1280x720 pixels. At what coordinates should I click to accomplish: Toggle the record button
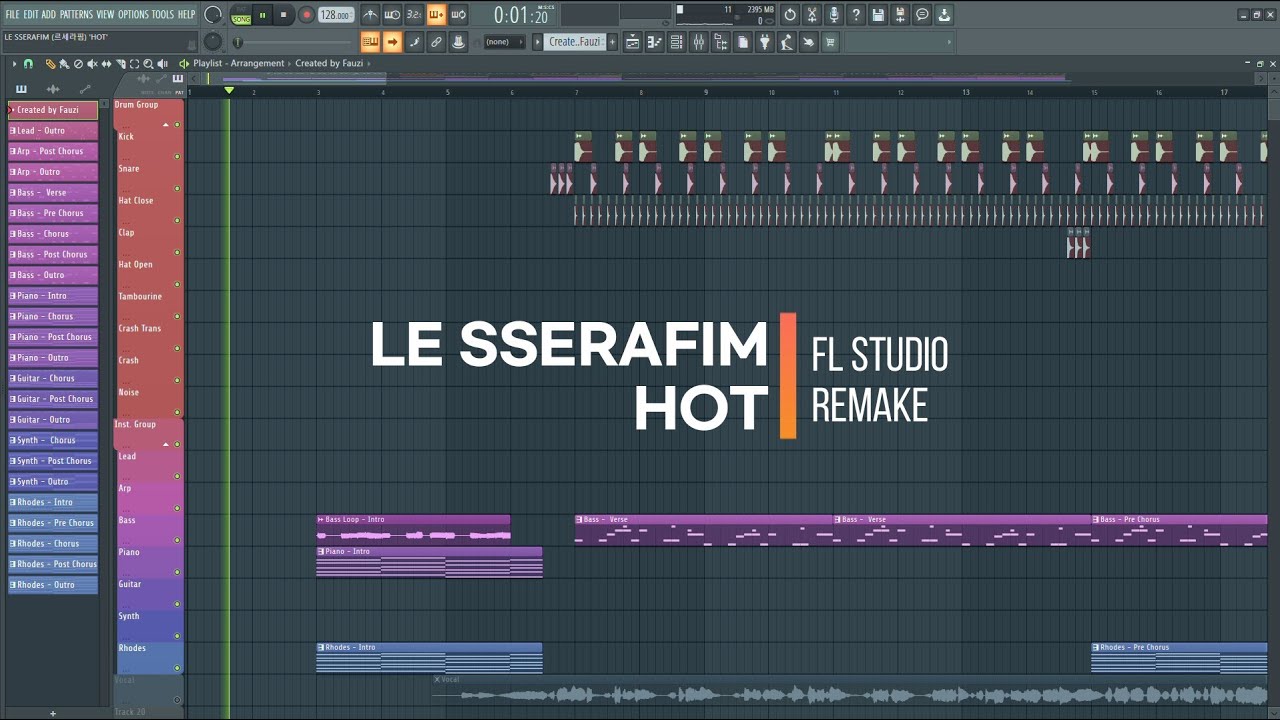[307, 15]
